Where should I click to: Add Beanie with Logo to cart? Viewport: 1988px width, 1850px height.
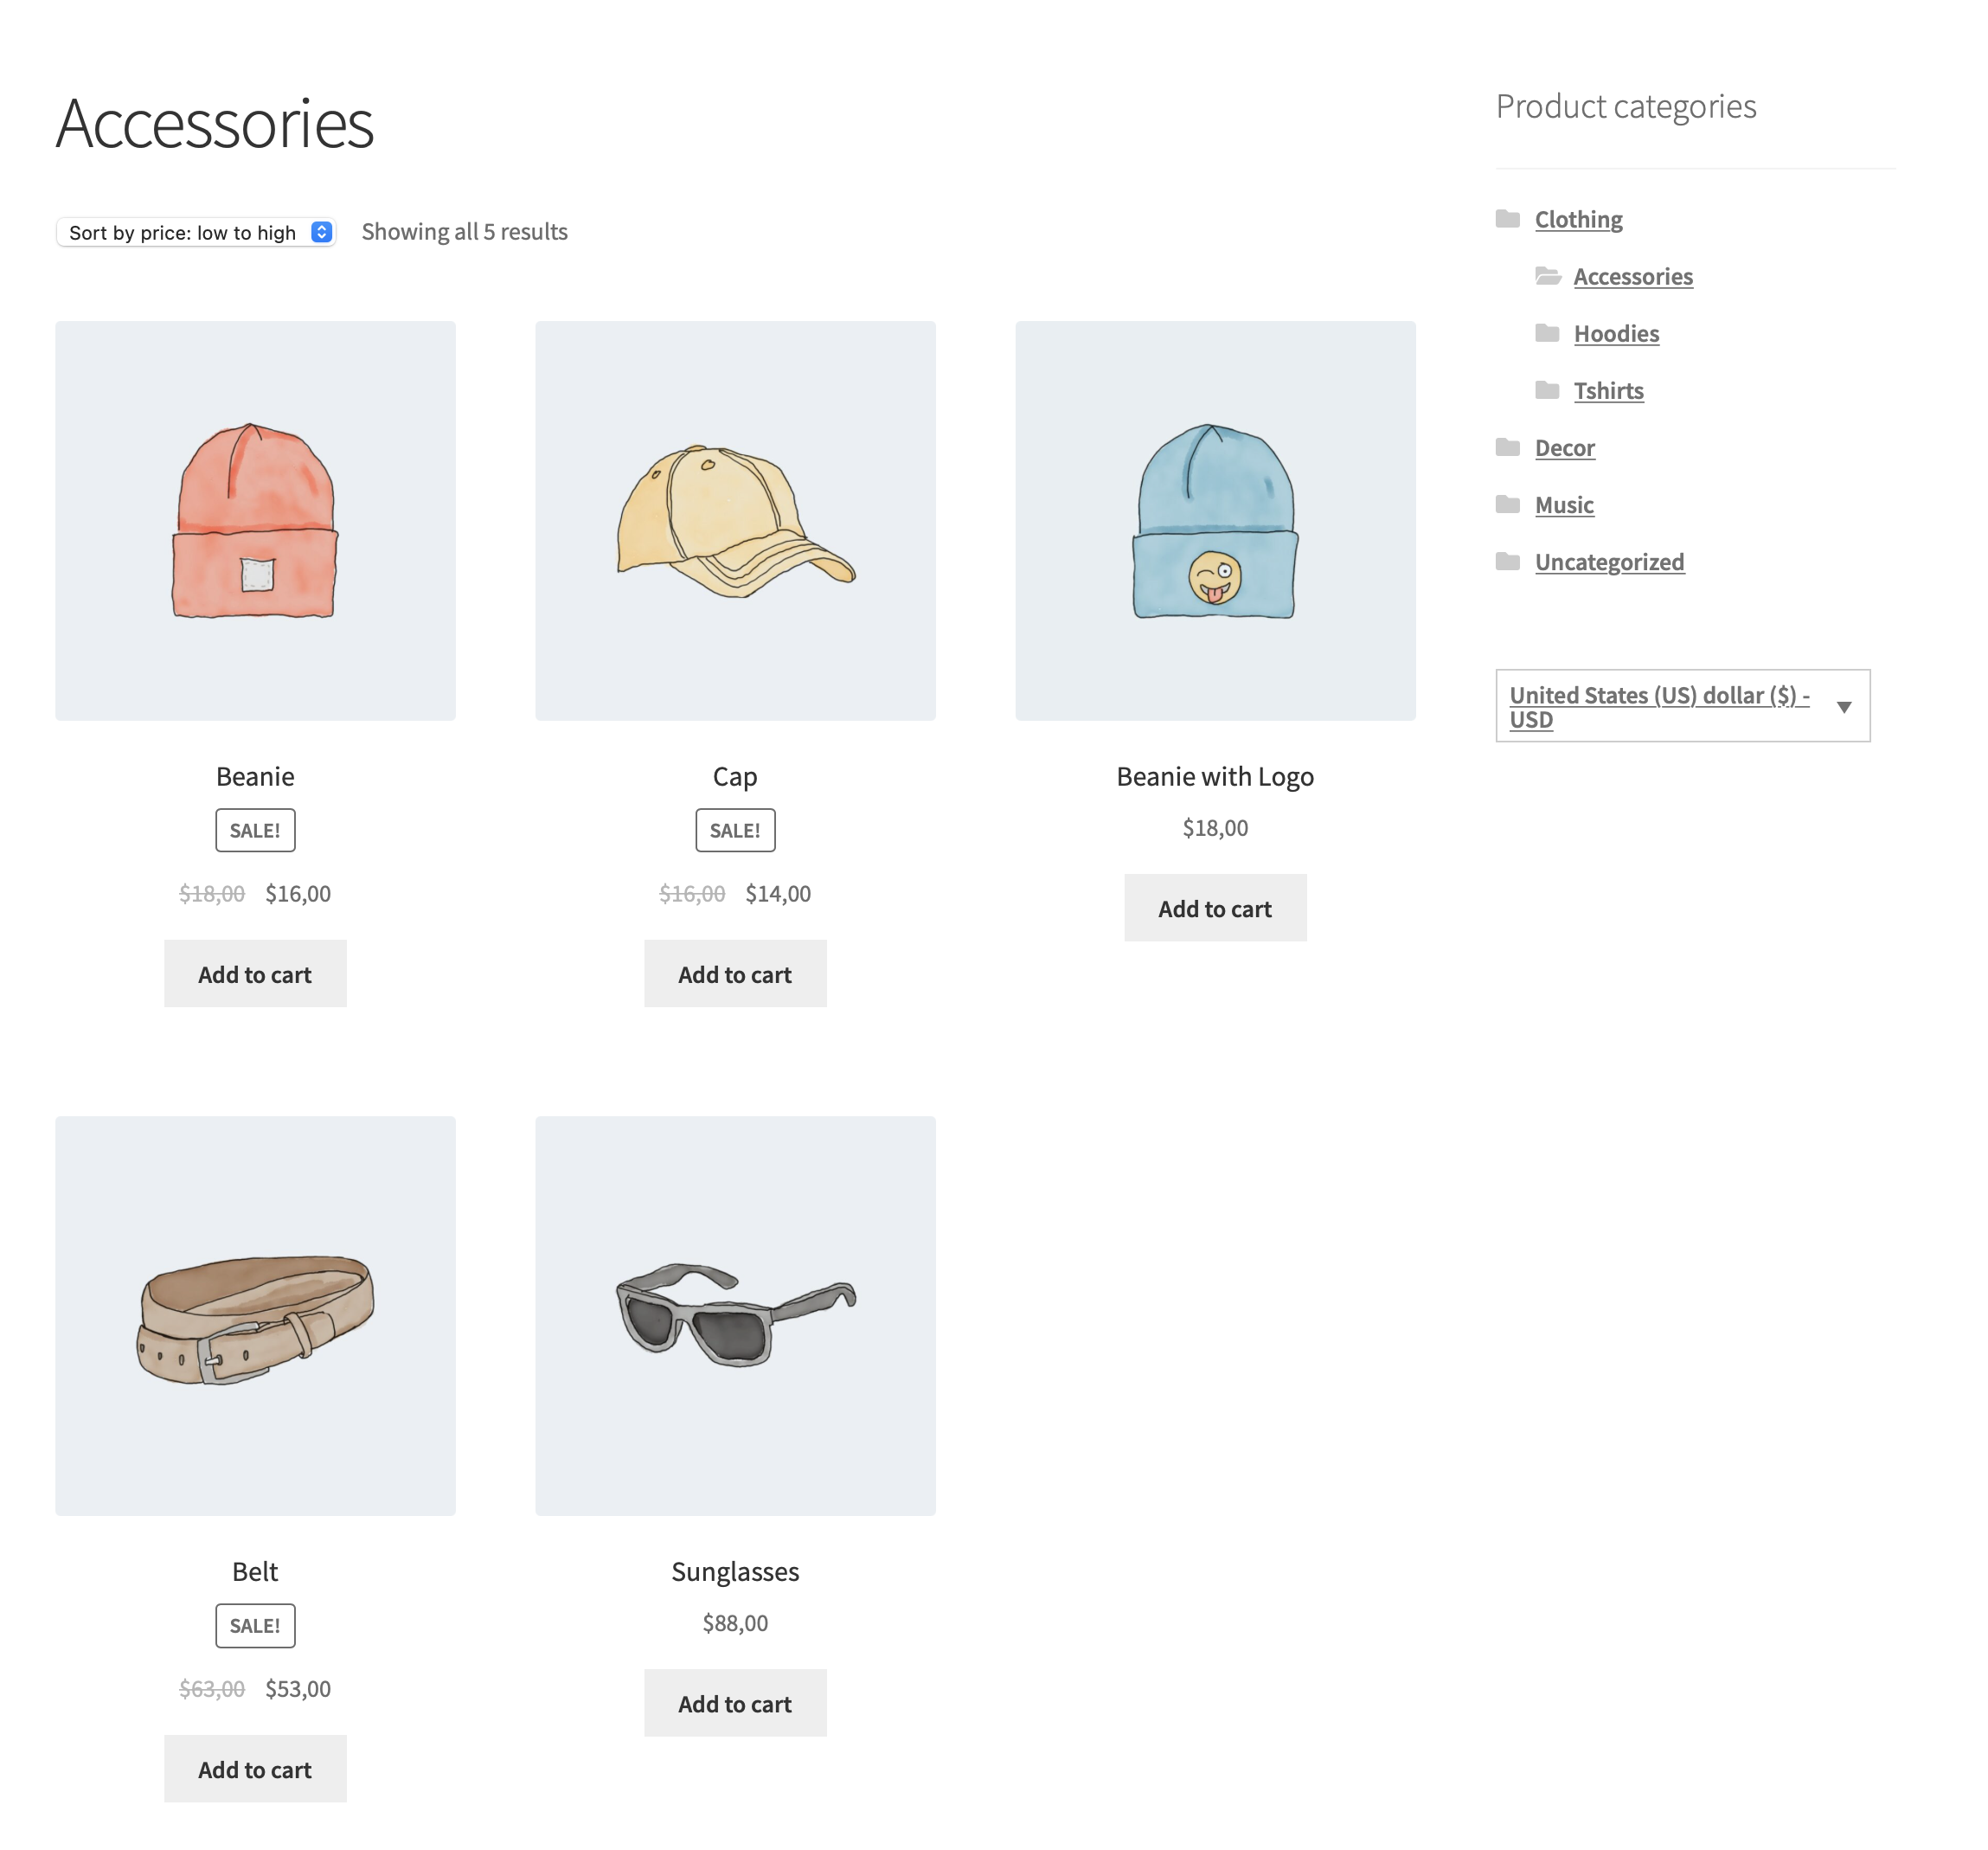pyautogui.click(x=1215, y=908)
